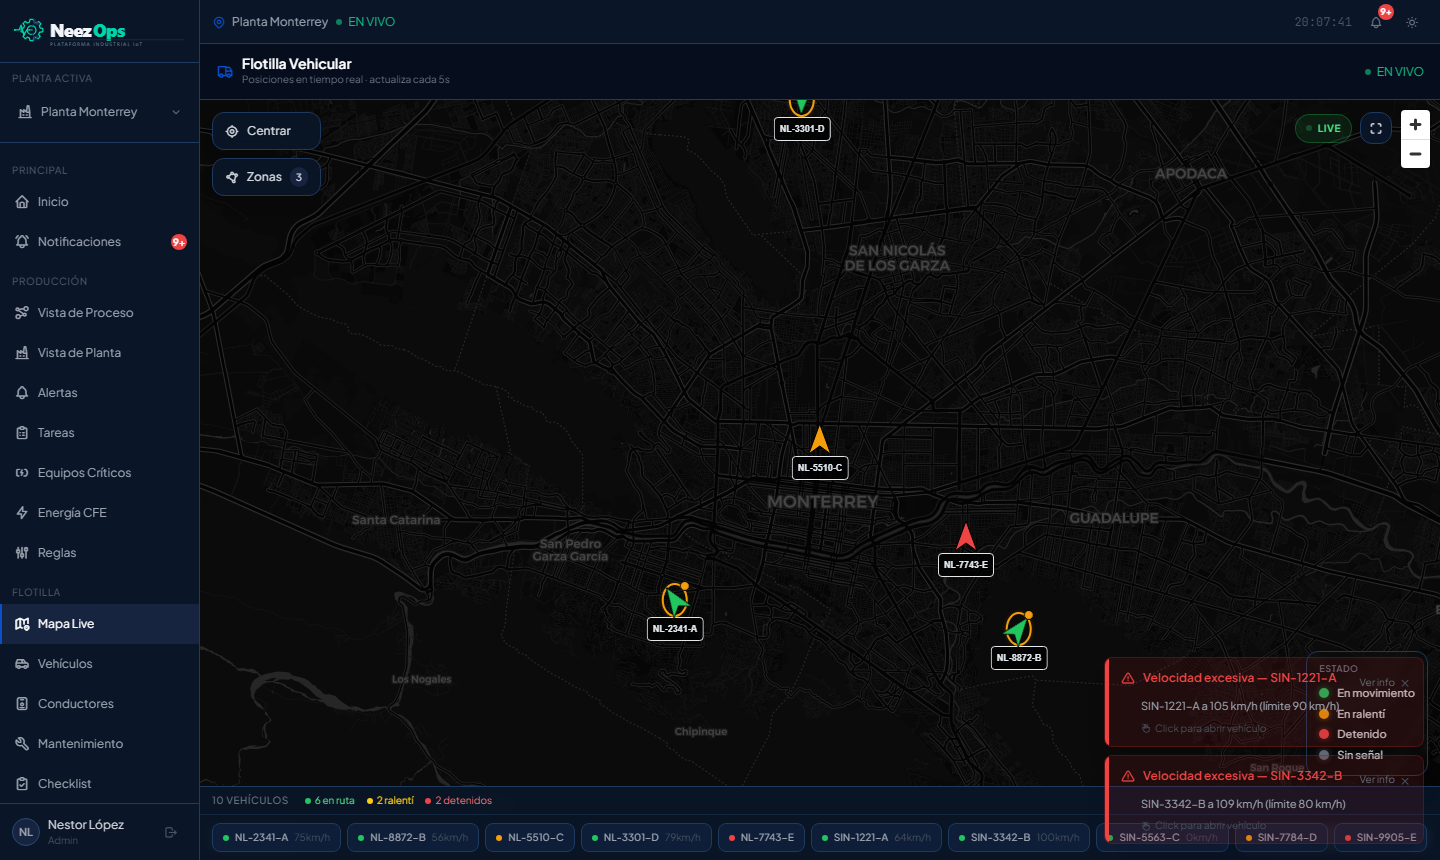
Task: Click the EN VIVO status beside Planta Monterrey
Action: point(366,22)
